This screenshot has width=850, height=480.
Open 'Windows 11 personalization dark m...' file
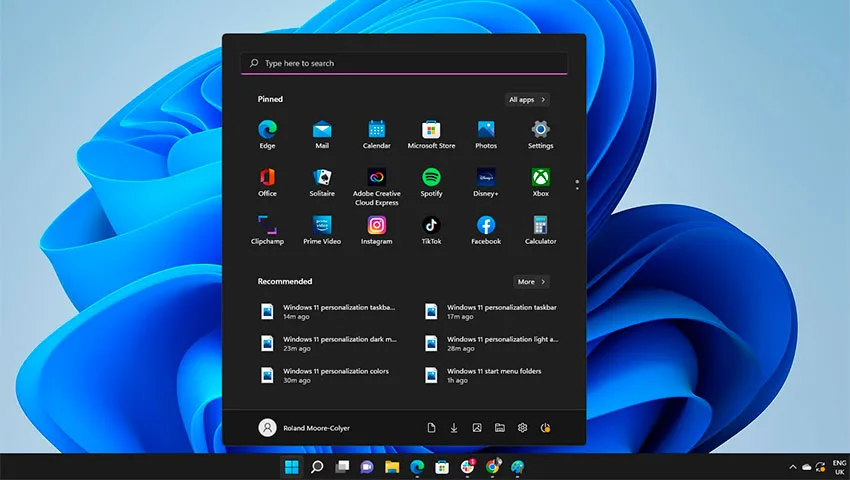click(329, 343)
